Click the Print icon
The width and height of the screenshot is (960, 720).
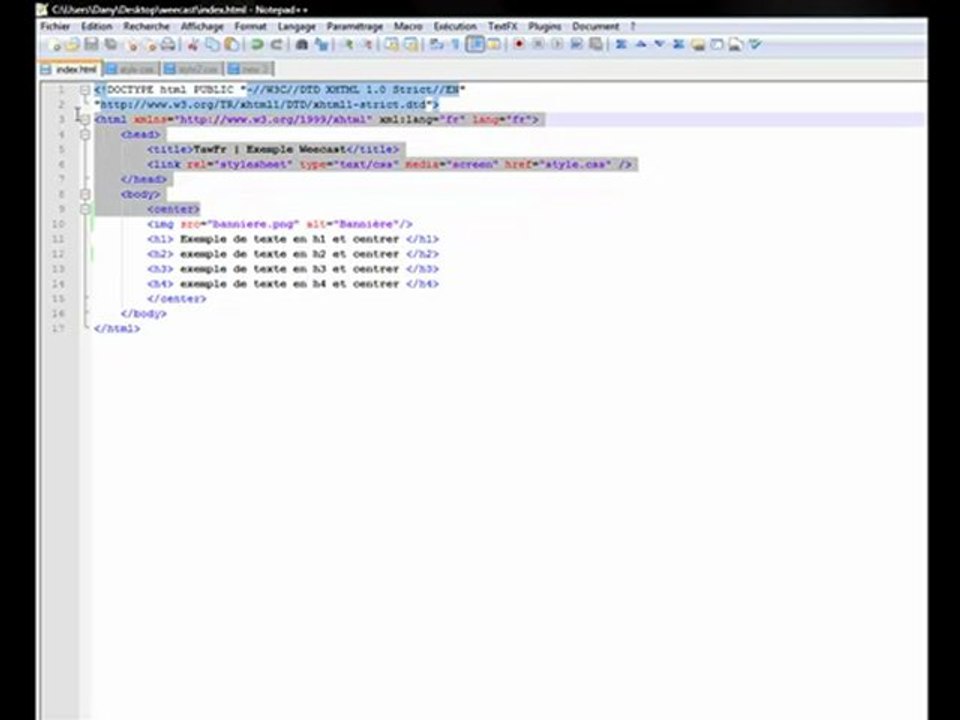168,45
